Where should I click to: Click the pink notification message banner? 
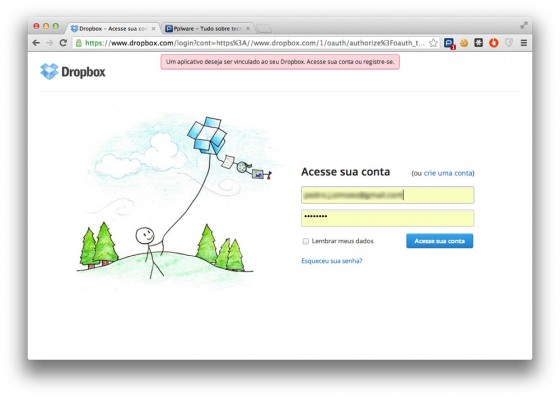click(280, 62)
